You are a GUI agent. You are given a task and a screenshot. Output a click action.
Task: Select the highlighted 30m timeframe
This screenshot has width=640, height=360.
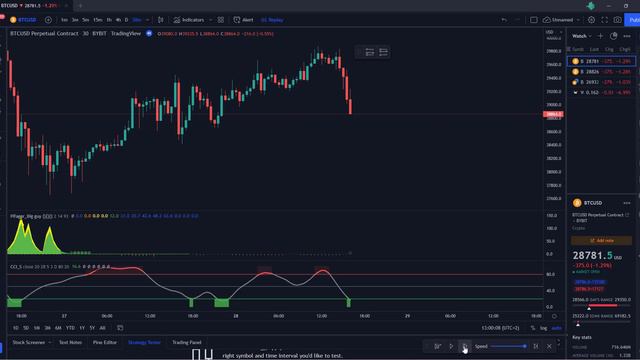[137, 20]
